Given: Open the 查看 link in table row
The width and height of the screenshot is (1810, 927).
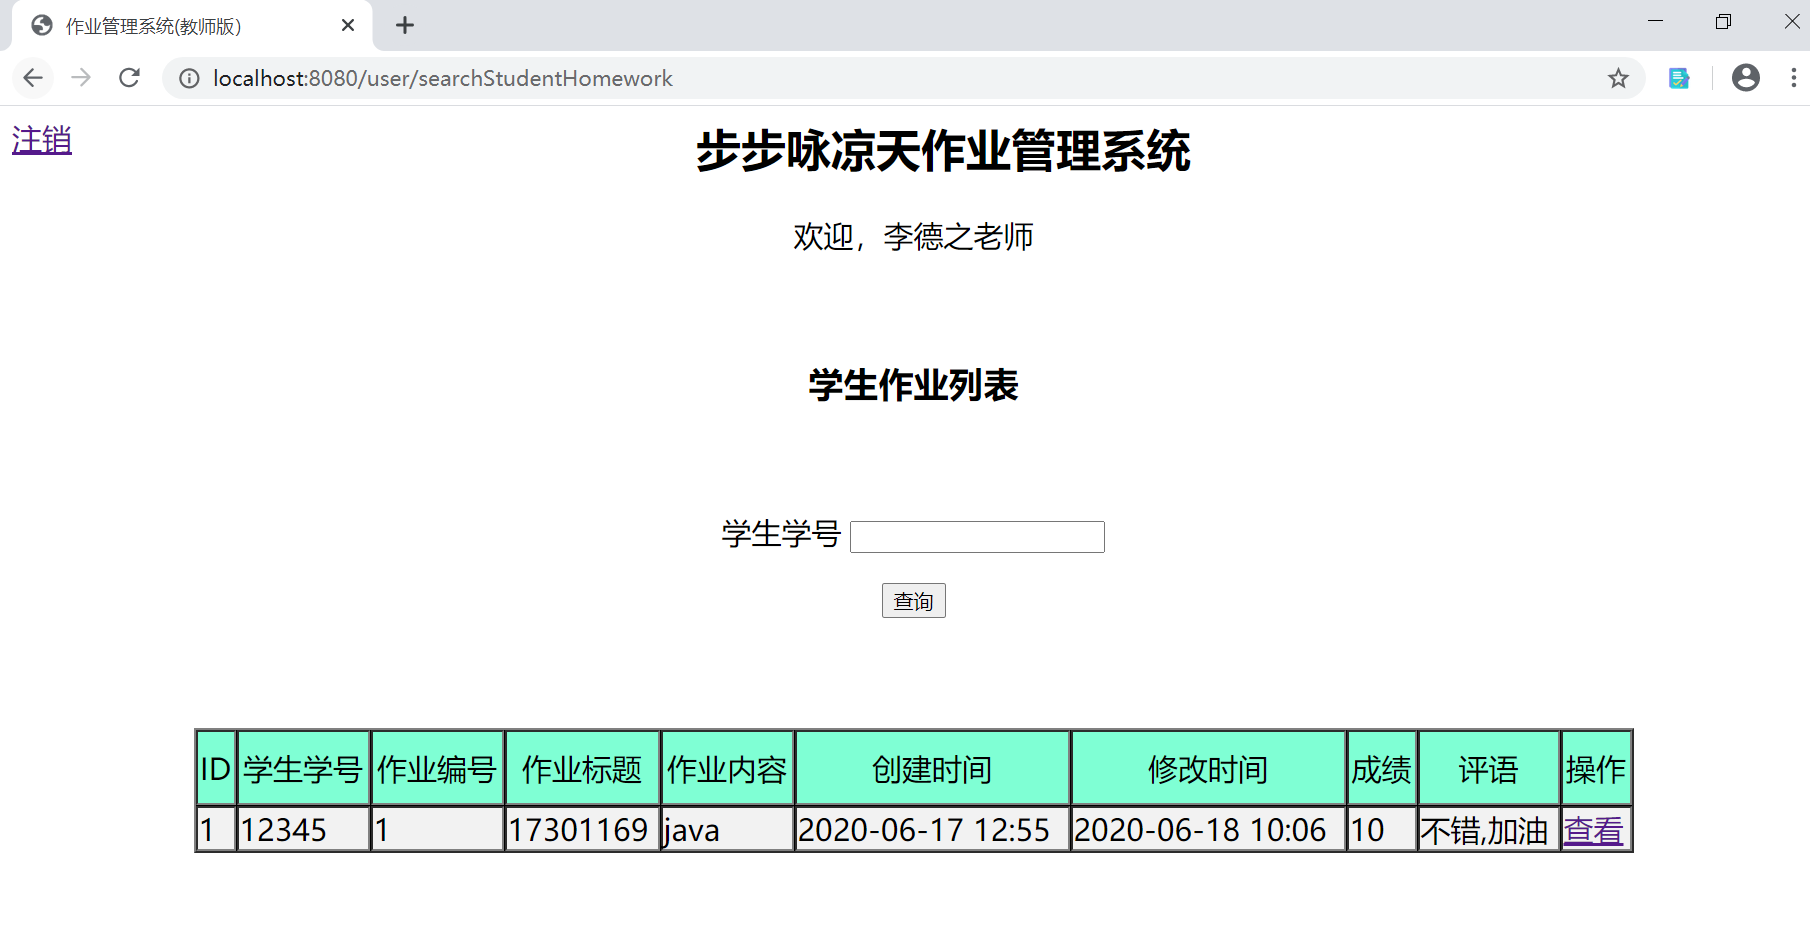Looking at the screenshot, I should [x=1593, y=830].
